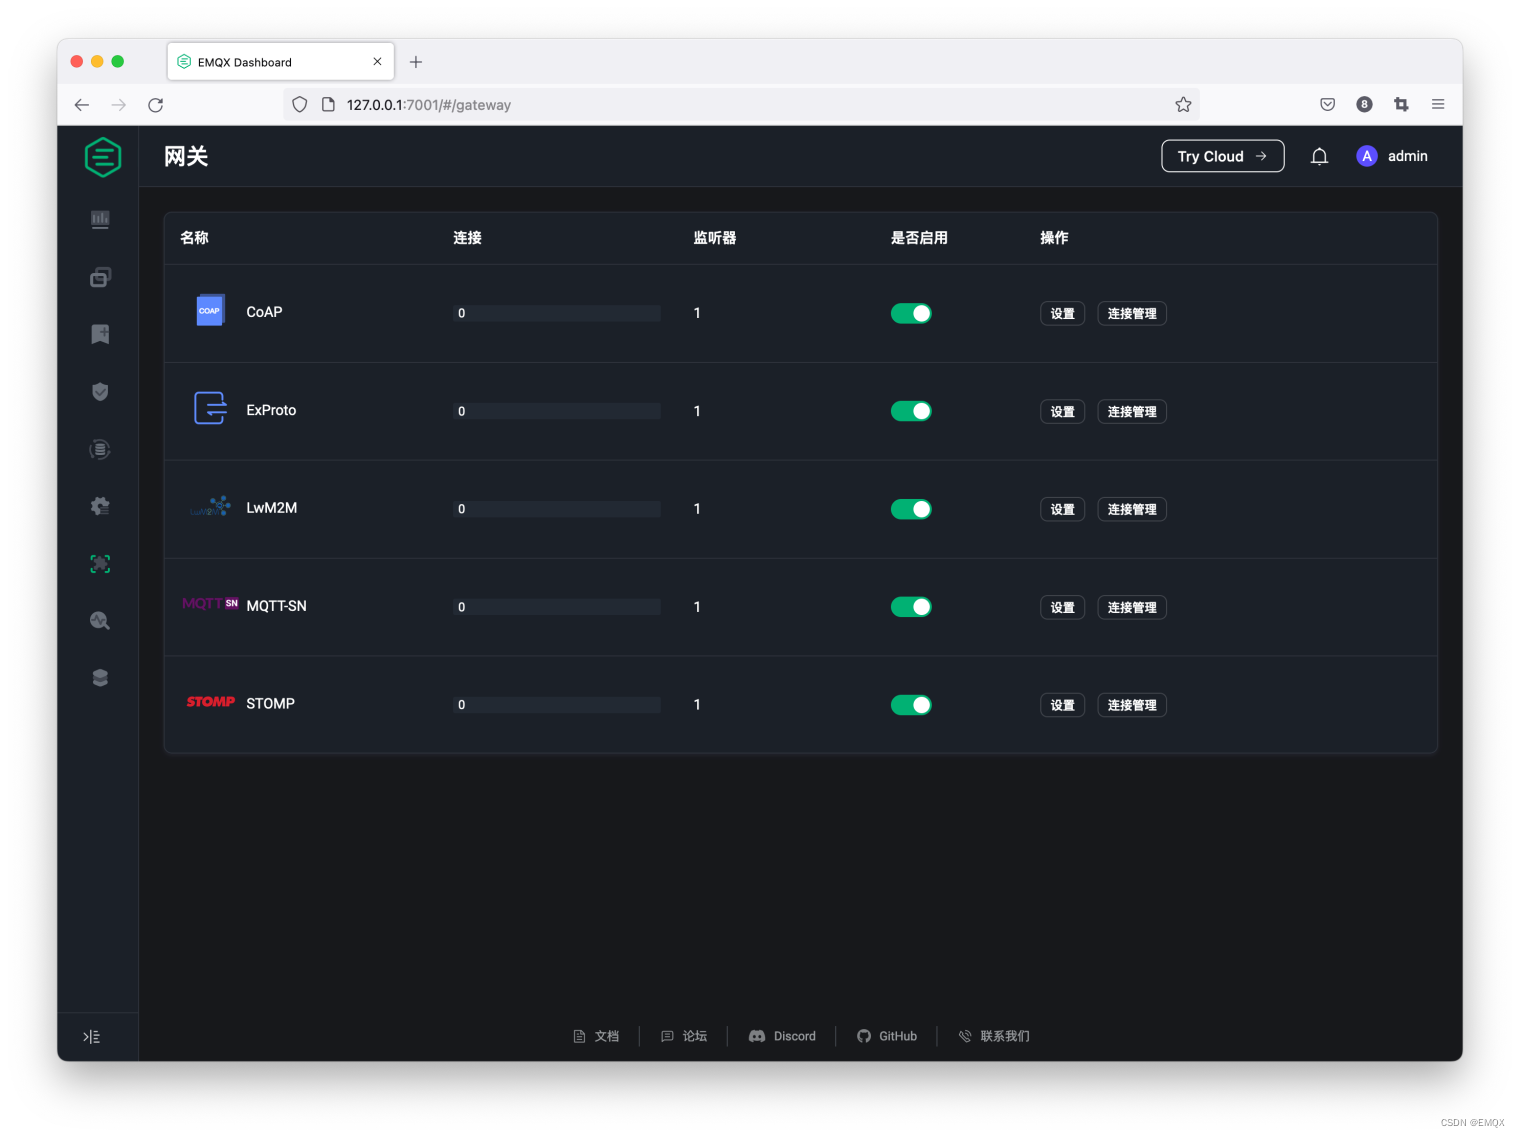Open the admin user menu

click(1392, 156)
